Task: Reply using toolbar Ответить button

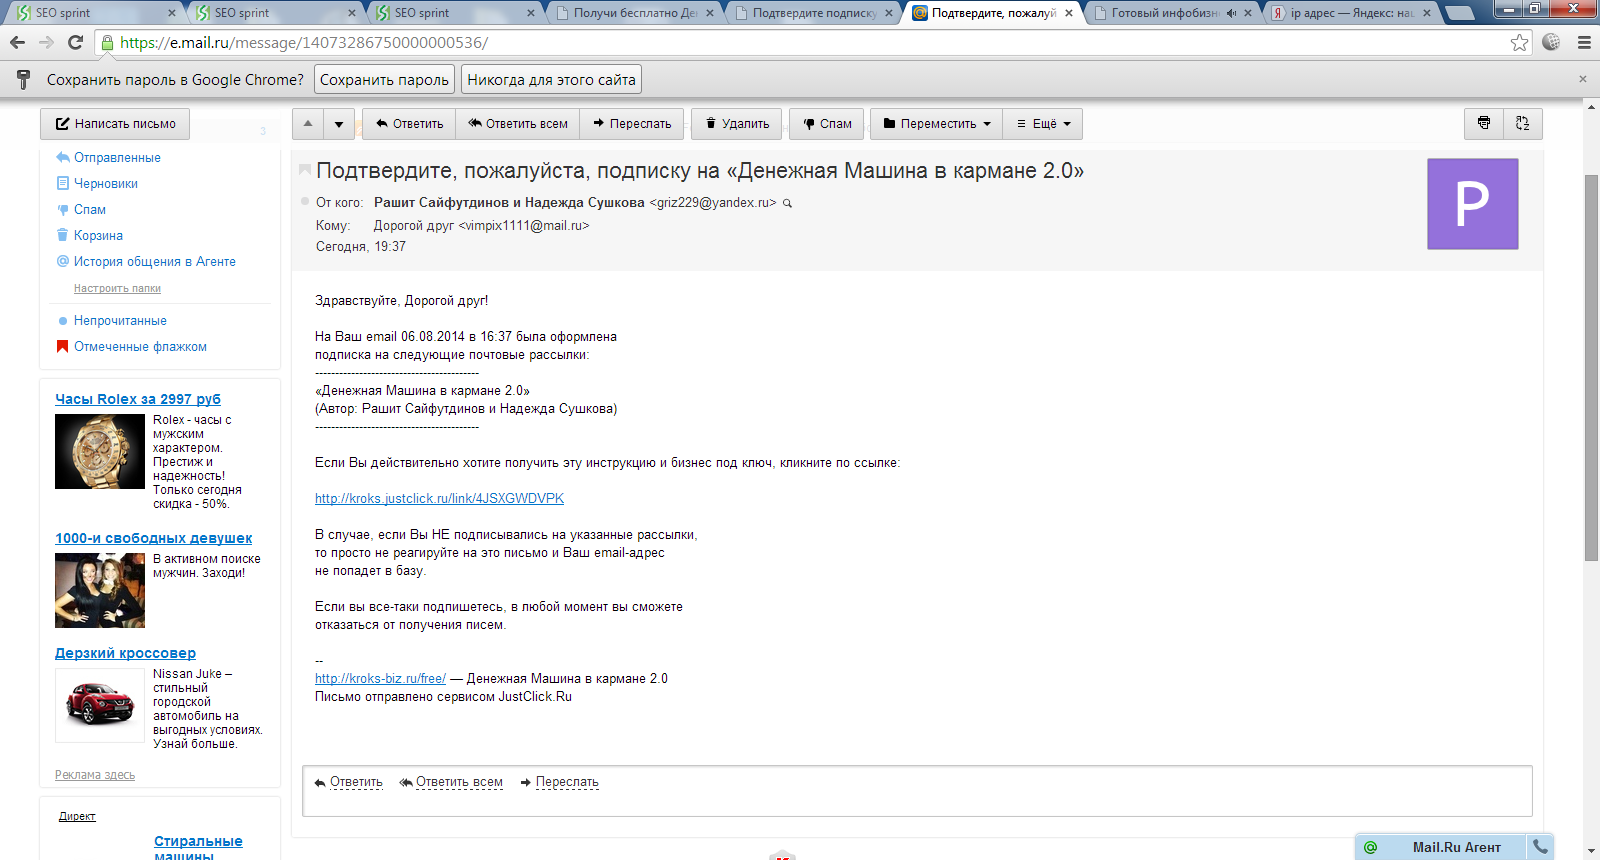Action: tap(409, 124)
